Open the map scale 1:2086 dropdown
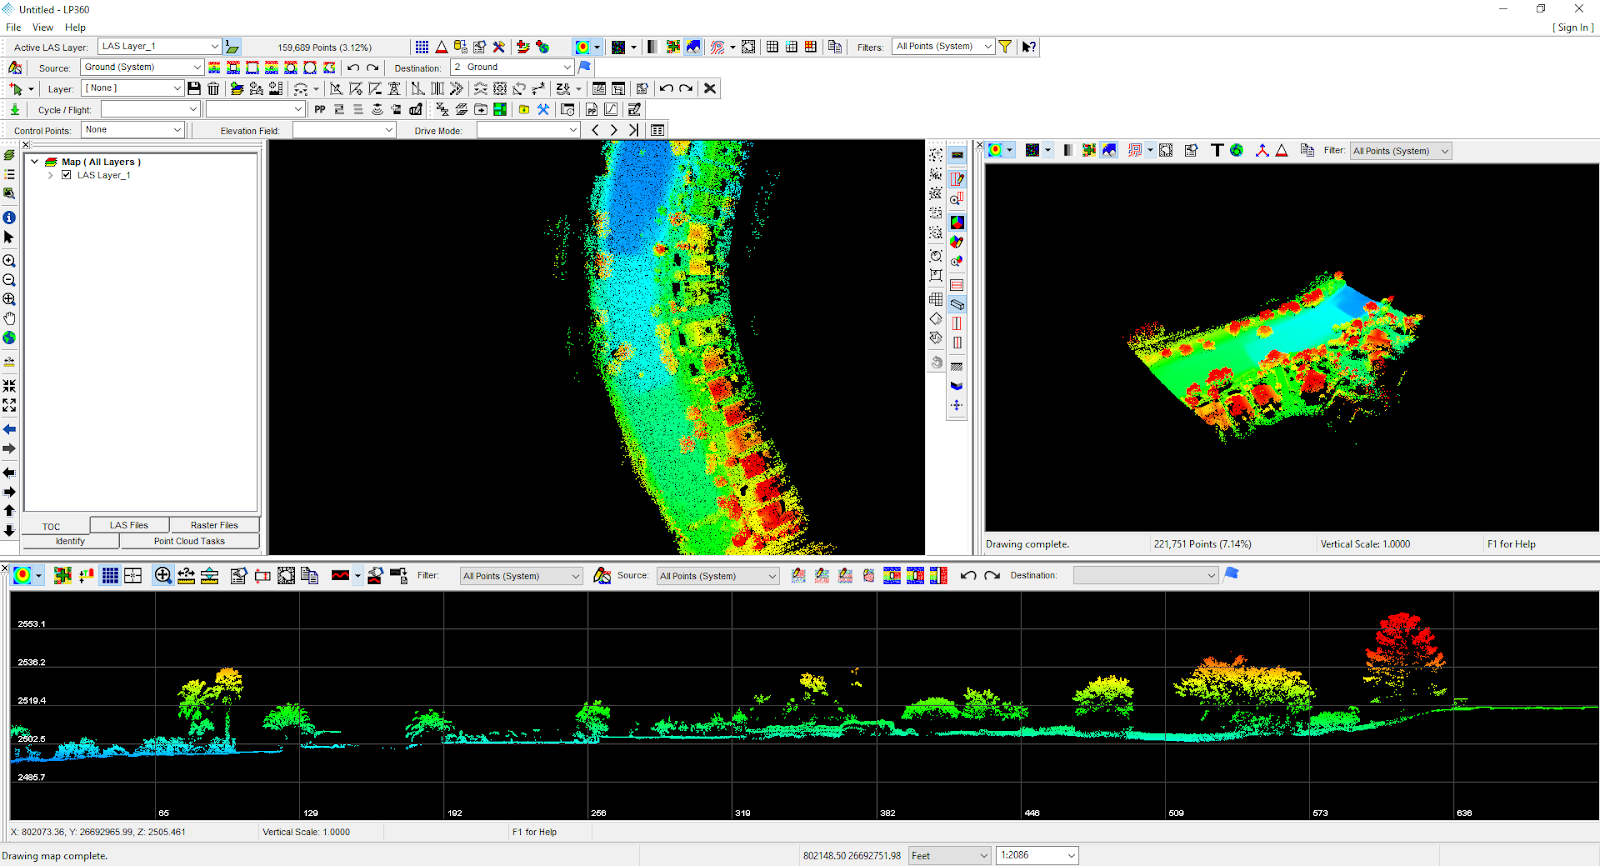Screen dimensions: 1600x866 click(1070, 855)
